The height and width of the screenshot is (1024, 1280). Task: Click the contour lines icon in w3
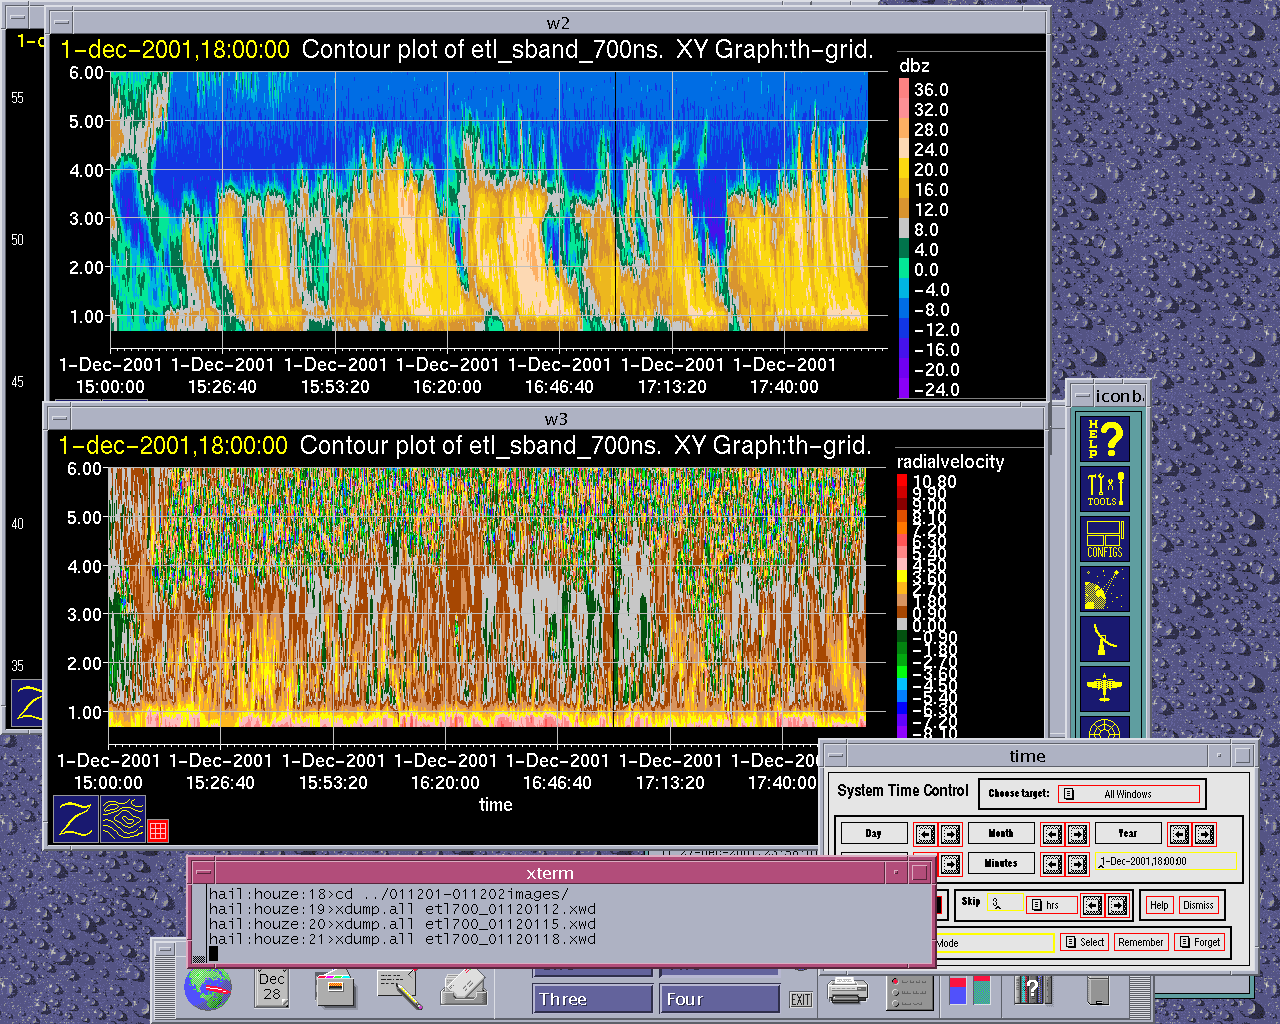(x=123, y=819)
